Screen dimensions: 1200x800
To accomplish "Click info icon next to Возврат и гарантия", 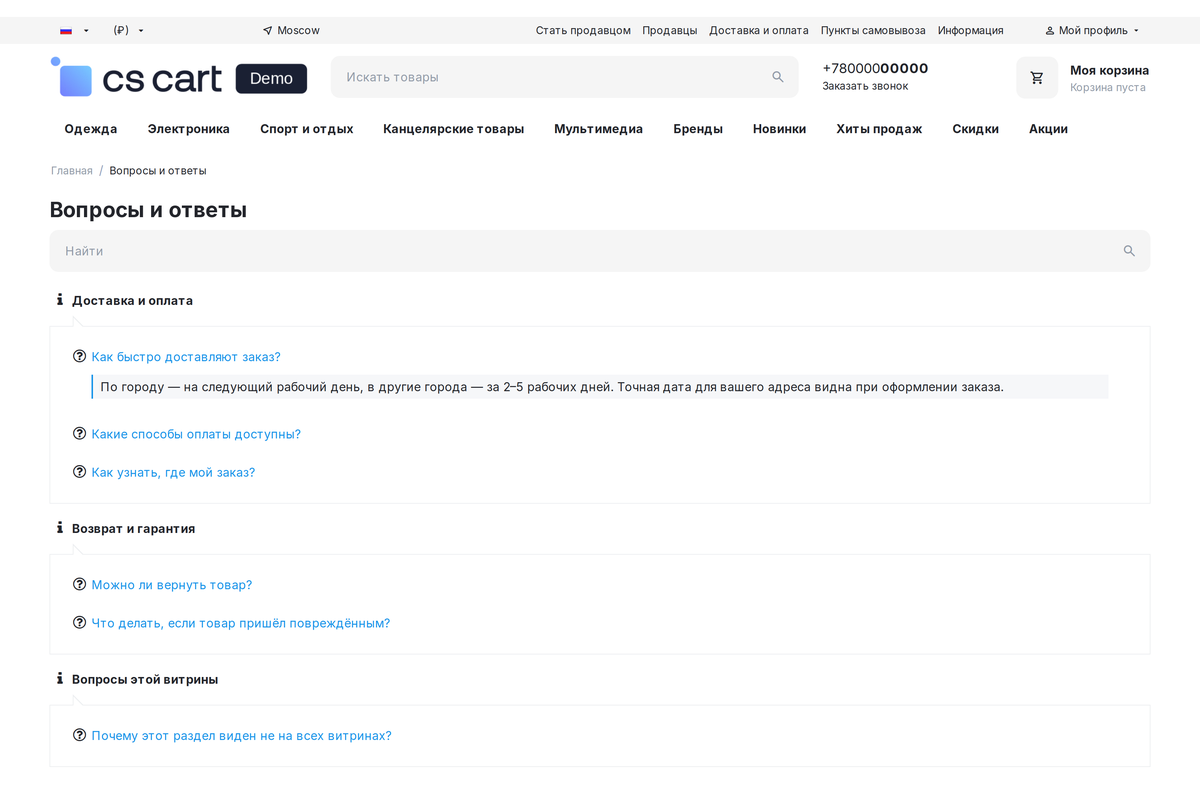I will (60, 528).
